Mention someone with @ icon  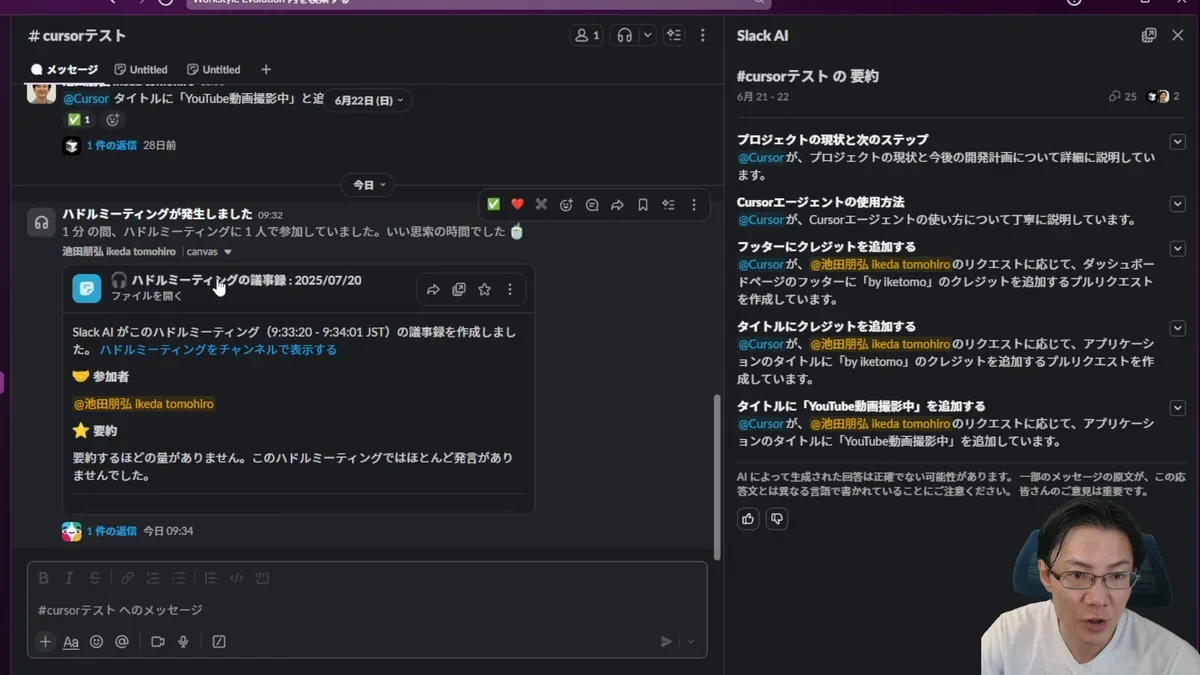click(122, 642)
